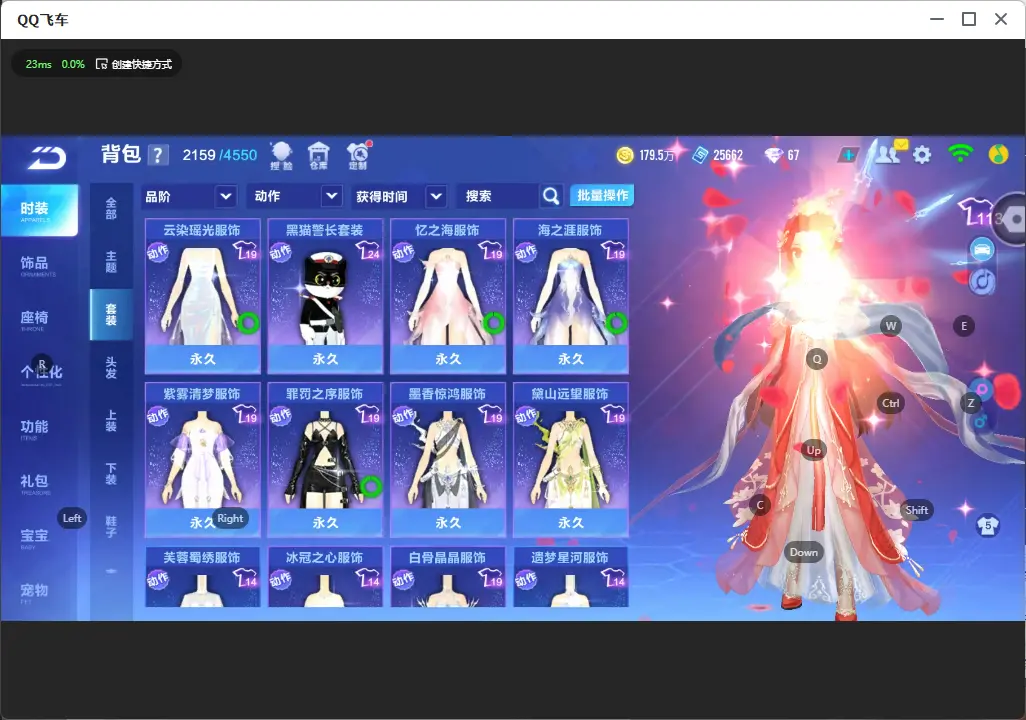Click the diamond currency icon

(x=773, y=155)
